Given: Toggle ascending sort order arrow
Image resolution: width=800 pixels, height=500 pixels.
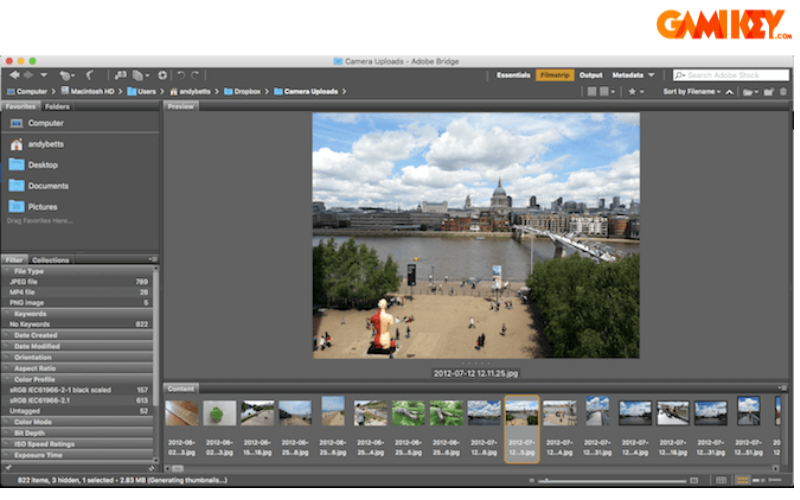Looking at the screenshot, I should click(730, 92).
